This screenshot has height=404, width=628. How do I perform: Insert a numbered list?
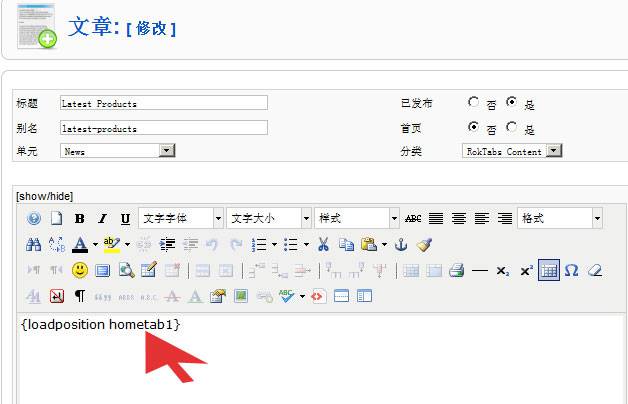click(x=259, y=244)
